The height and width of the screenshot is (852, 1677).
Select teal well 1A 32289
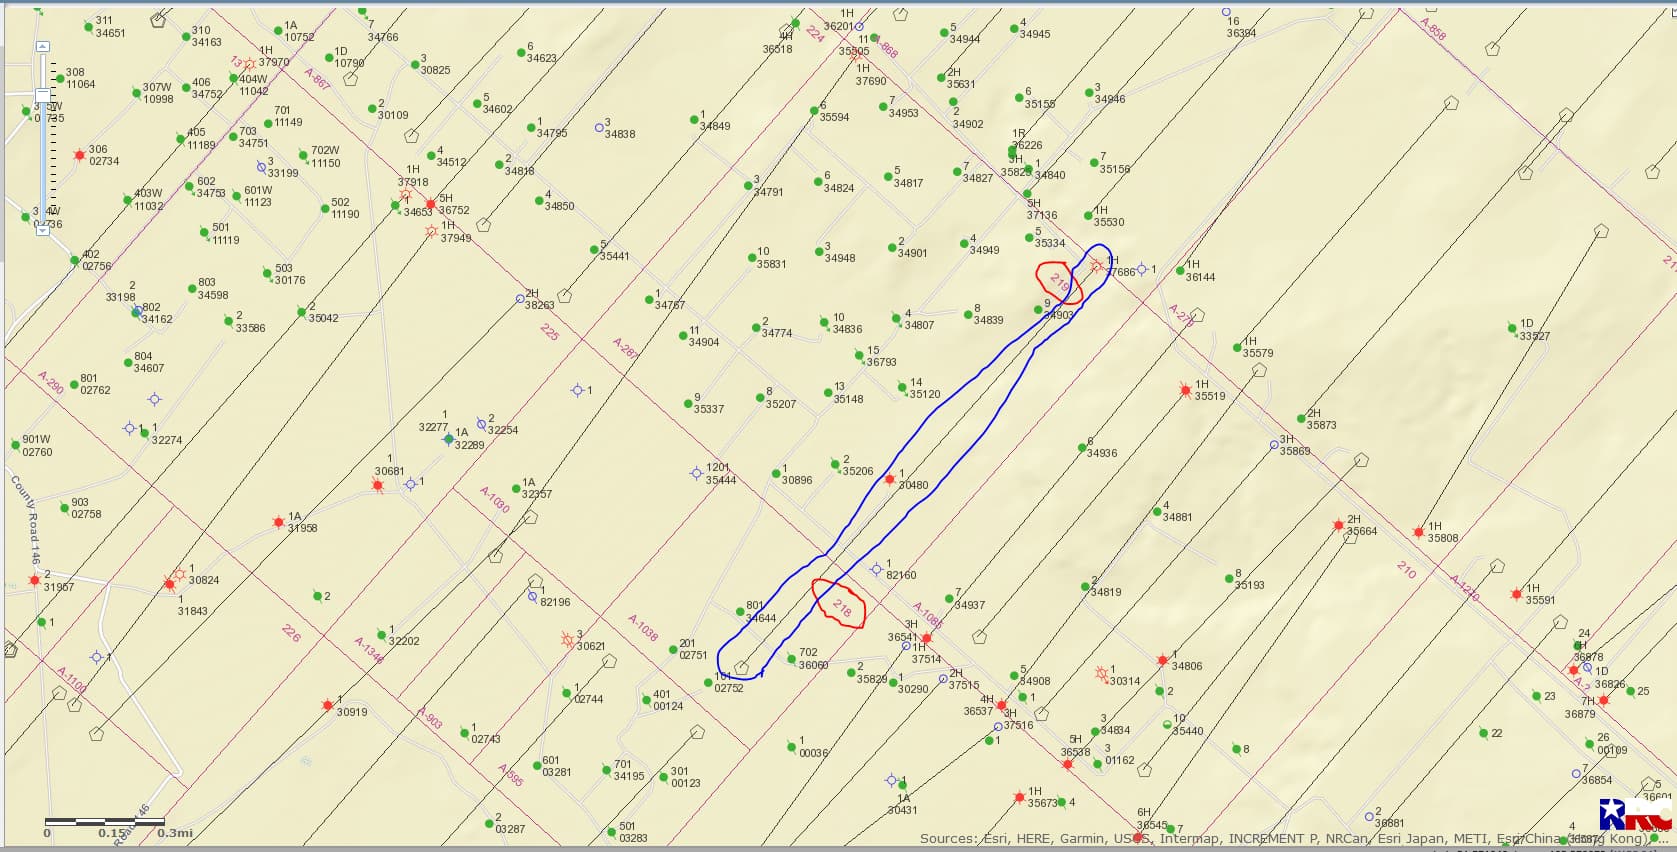tap(448, 439)
